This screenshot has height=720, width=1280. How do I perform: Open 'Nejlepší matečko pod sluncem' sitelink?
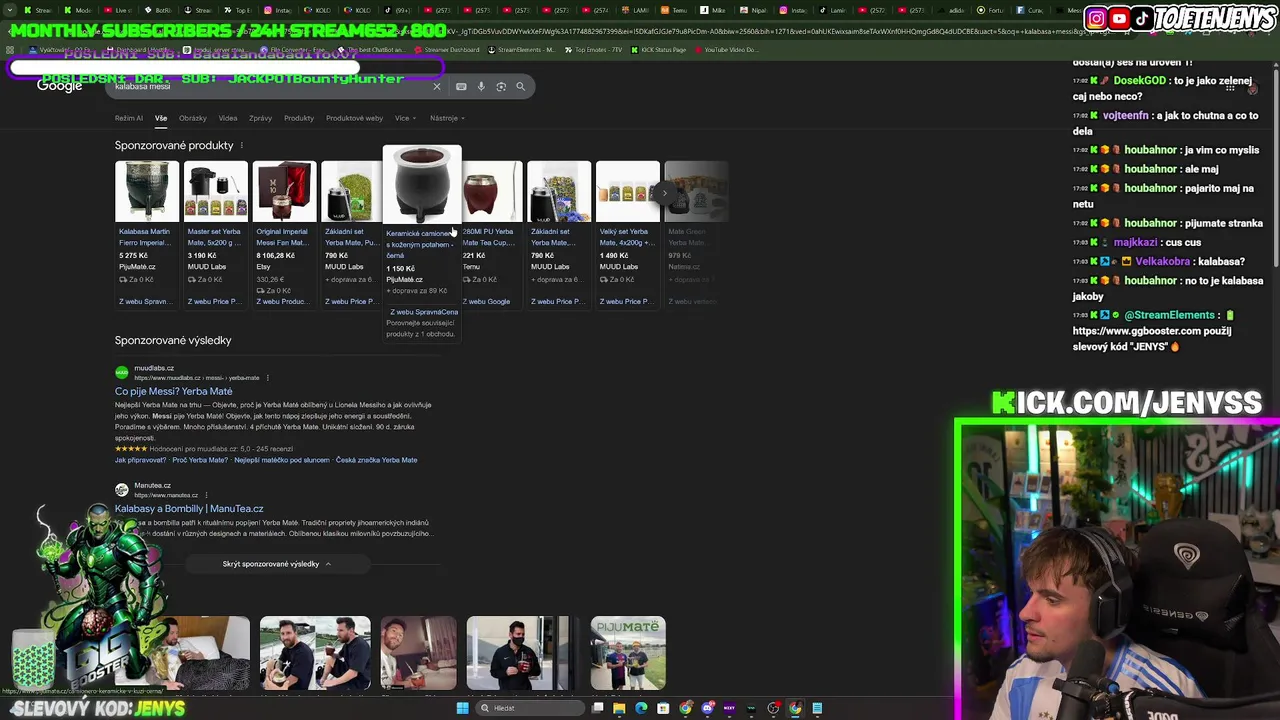pyautogui.click(x=282, y=460)
